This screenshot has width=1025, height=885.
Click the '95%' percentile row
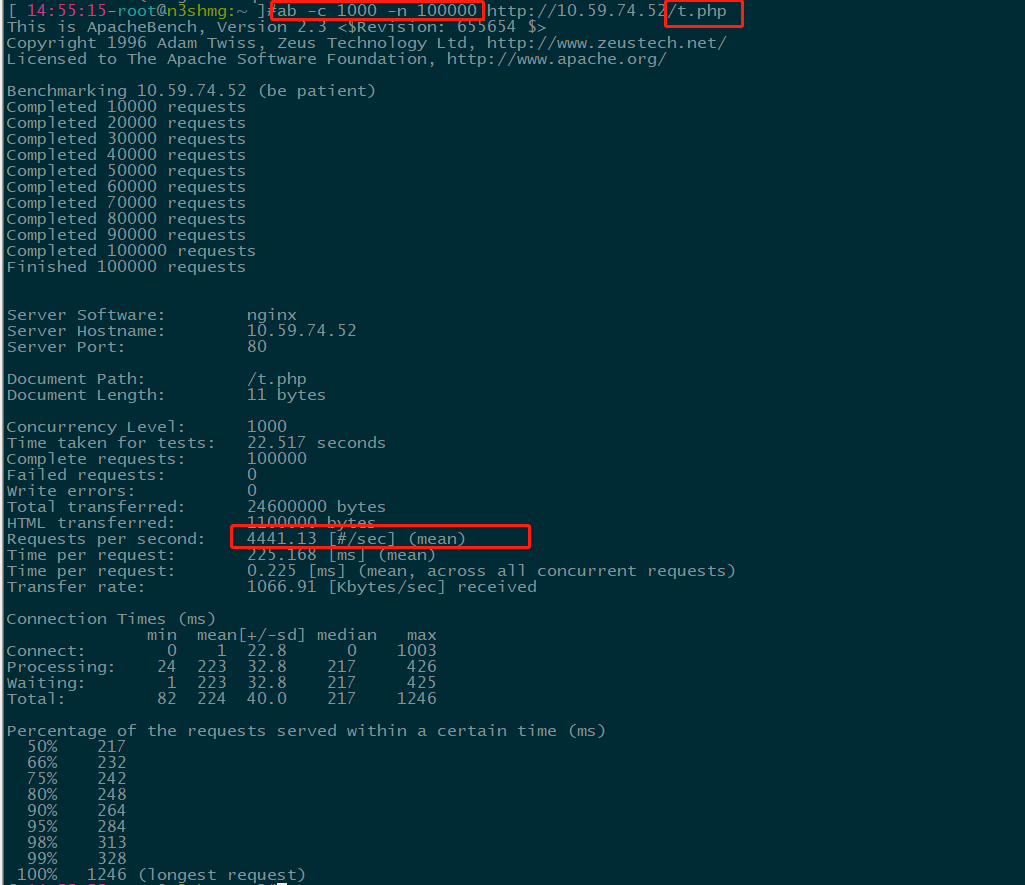(76, 827)
